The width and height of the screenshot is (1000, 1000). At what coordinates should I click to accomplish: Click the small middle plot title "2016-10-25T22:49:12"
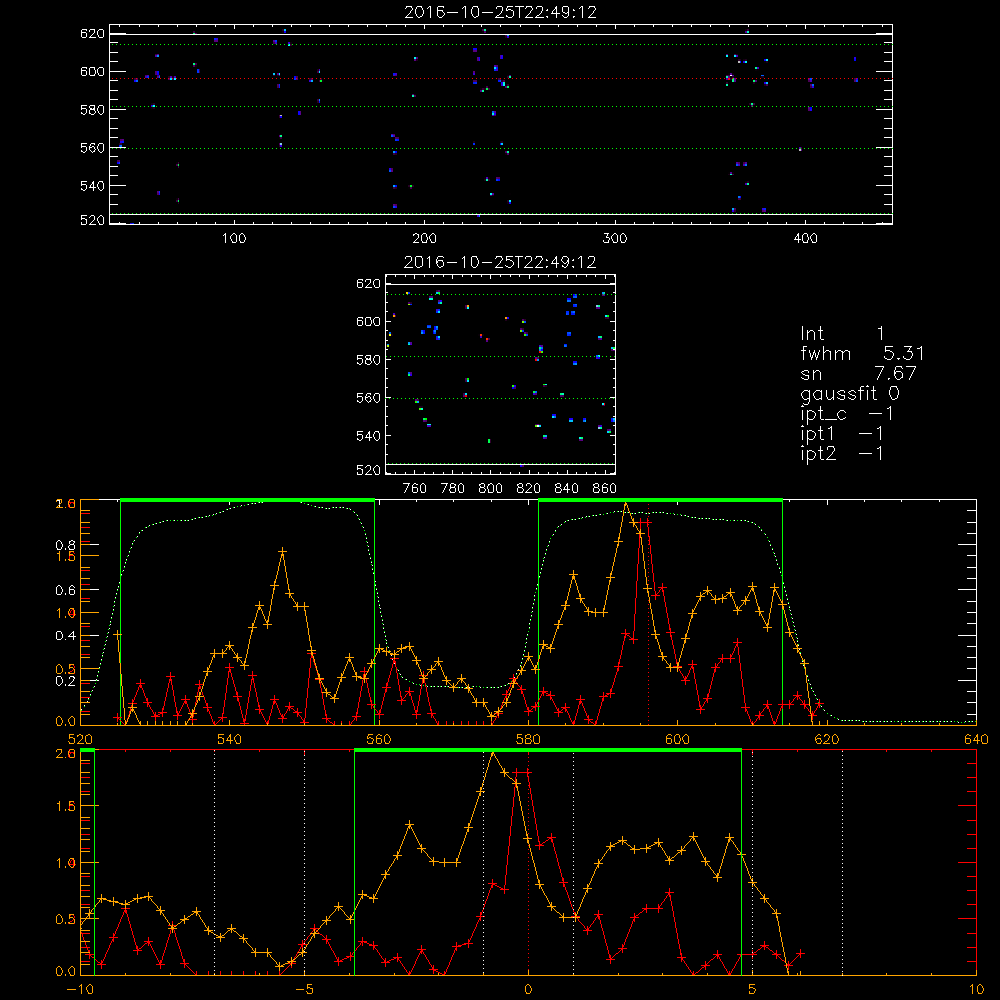(x=500, y=262)
